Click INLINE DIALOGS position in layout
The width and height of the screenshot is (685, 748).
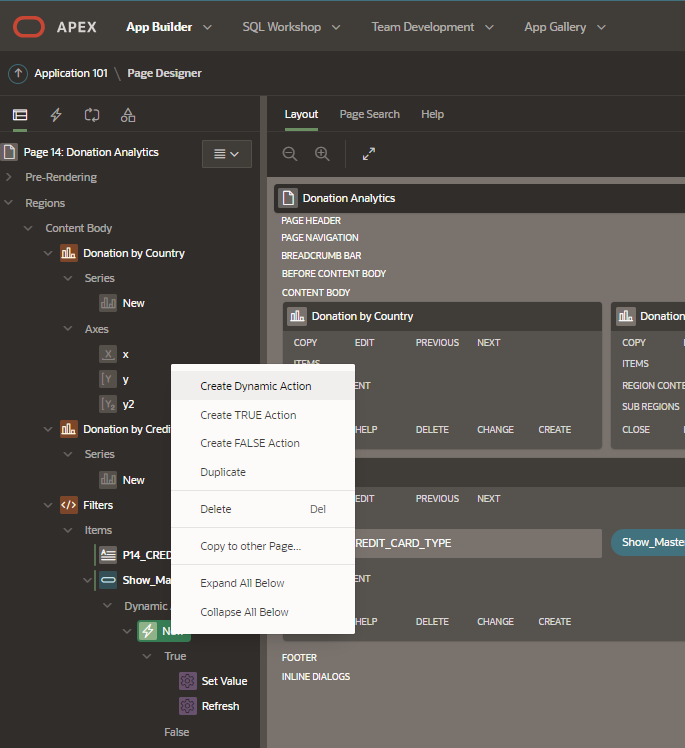coord(316,676)
